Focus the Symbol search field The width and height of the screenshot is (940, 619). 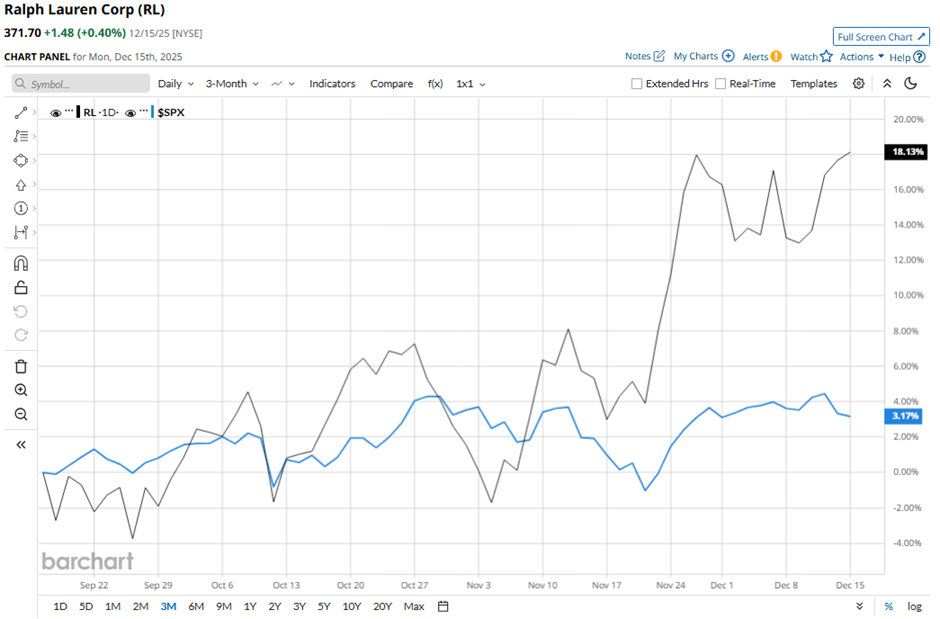(x=81, y=83)
